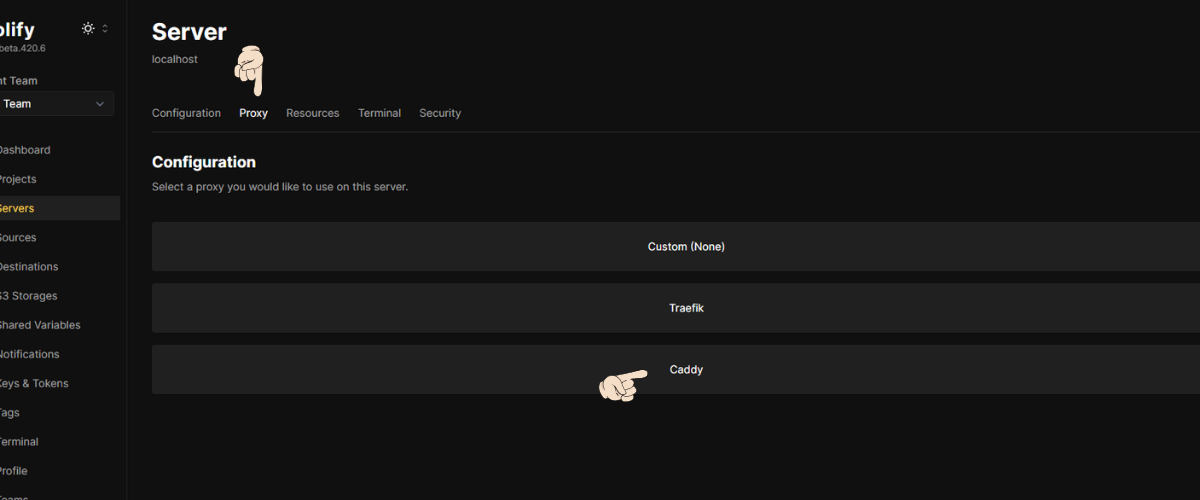Select the Security tab
This screenshot has width=1200, height=500.
(x=440, y=113)
